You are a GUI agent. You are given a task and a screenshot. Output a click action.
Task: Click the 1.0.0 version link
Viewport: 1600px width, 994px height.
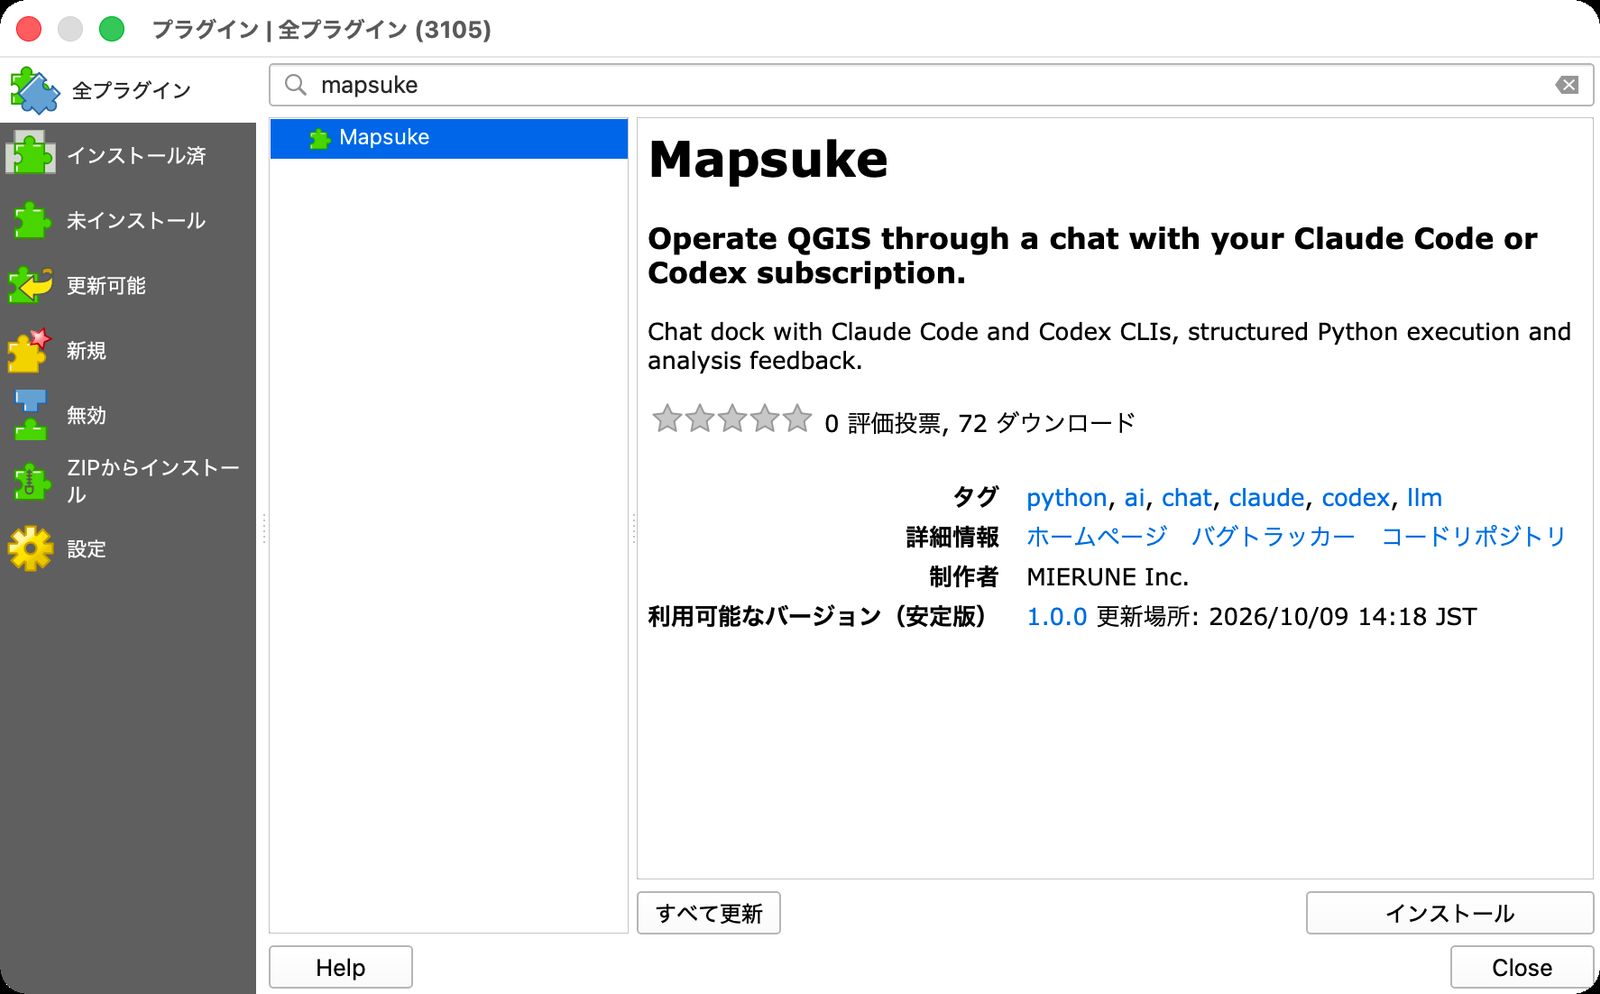(1057, 617)
